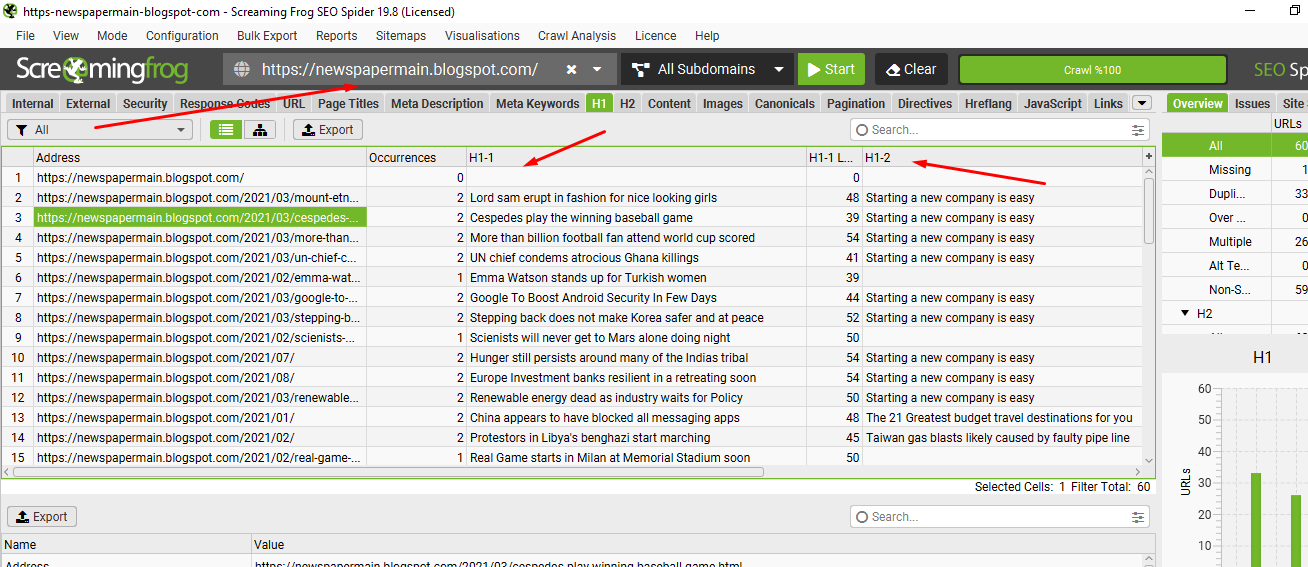Switch to the Page Titles tab
Screen dimensions: 1308x567
(348, 104)
